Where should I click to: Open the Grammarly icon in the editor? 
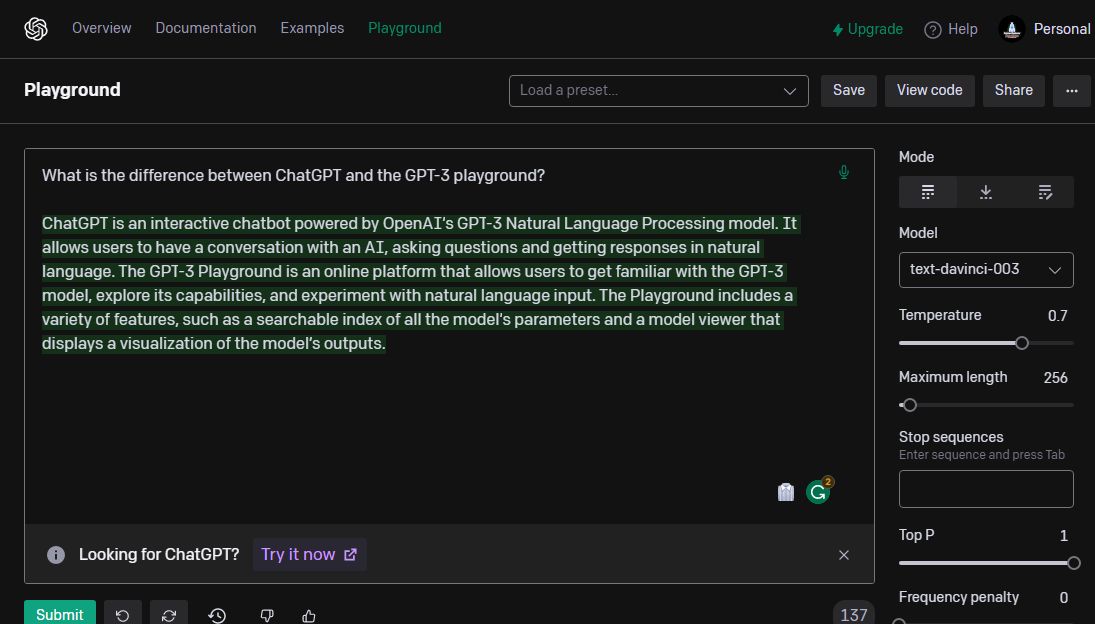pyautogui.click(x=818, y=491)
